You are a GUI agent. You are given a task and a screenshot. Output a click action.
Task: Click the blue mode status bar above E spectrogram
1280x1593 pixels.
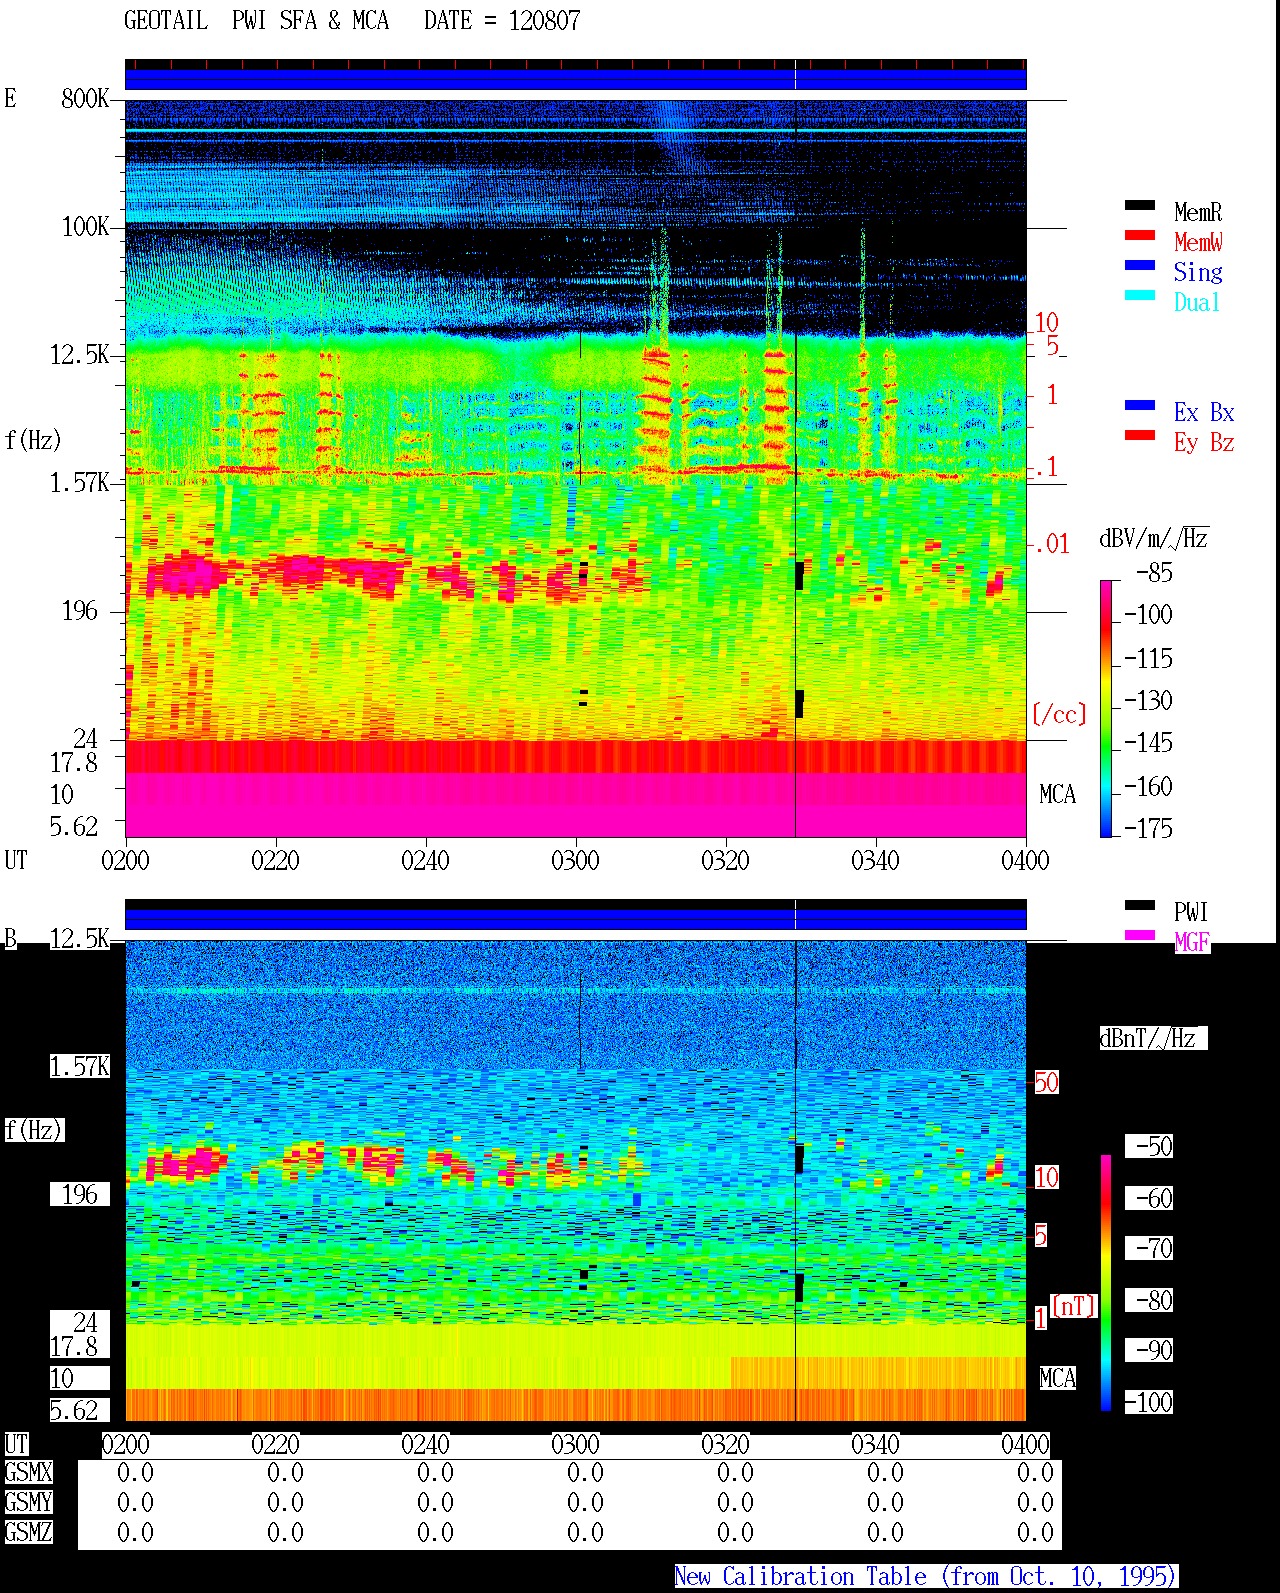coord(576,79)
